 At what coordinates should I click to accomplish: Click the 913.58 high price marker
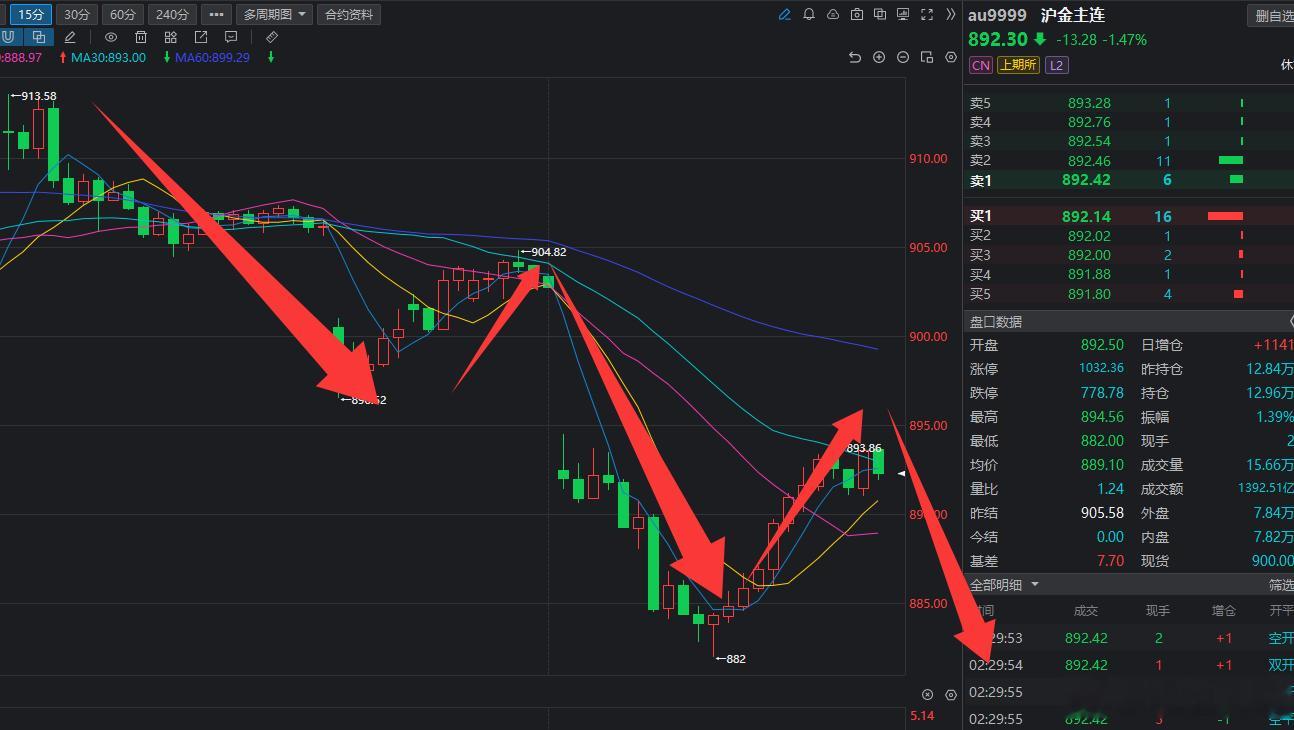(34, 96)
